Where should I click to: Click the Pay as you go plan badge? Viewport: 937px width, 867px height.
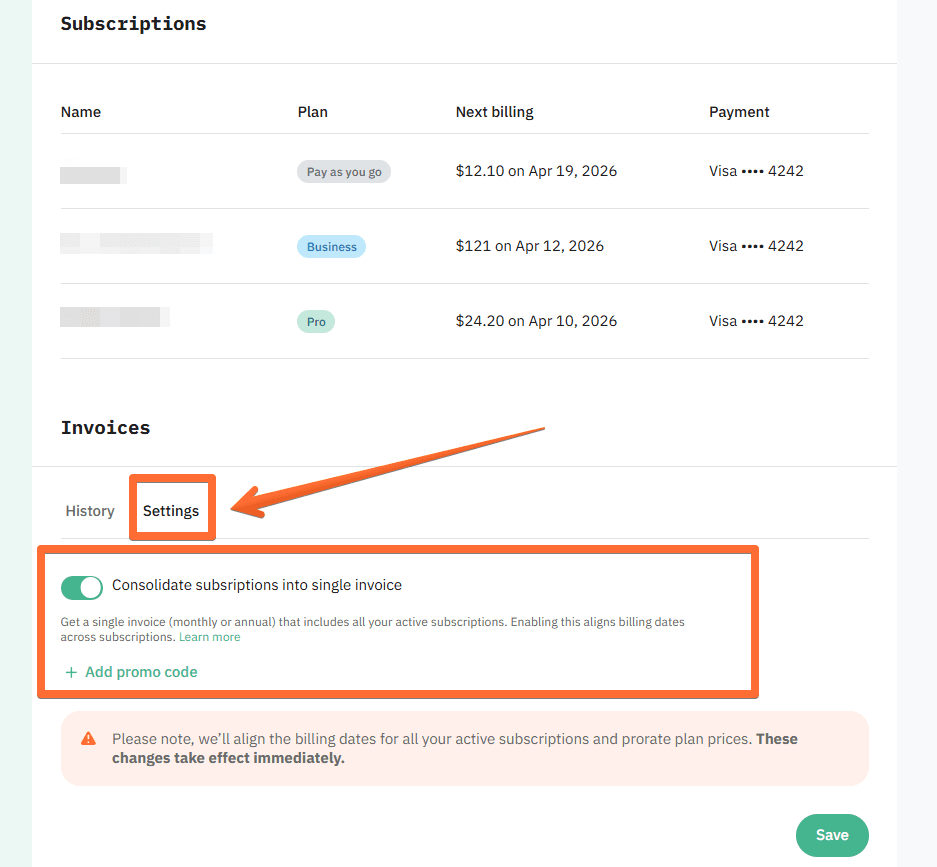344,172
